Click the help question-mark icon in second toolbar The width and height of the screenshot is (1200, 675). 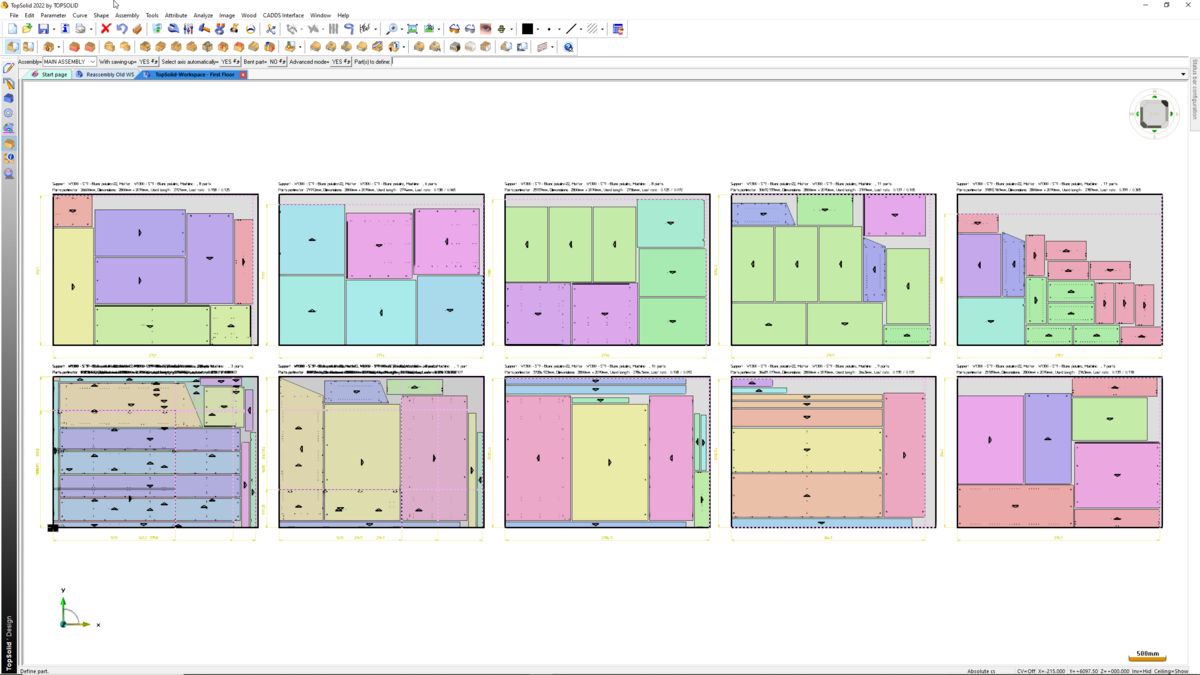pyautogui.click(x=568, y=47)
